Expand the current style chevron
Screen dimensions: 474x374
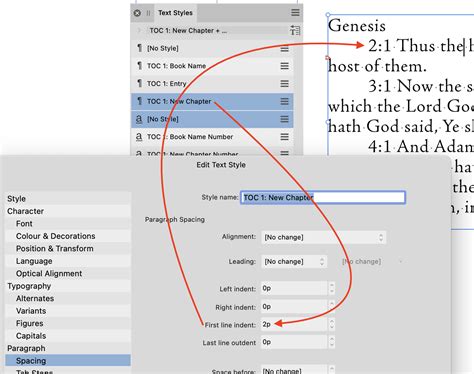139,30
